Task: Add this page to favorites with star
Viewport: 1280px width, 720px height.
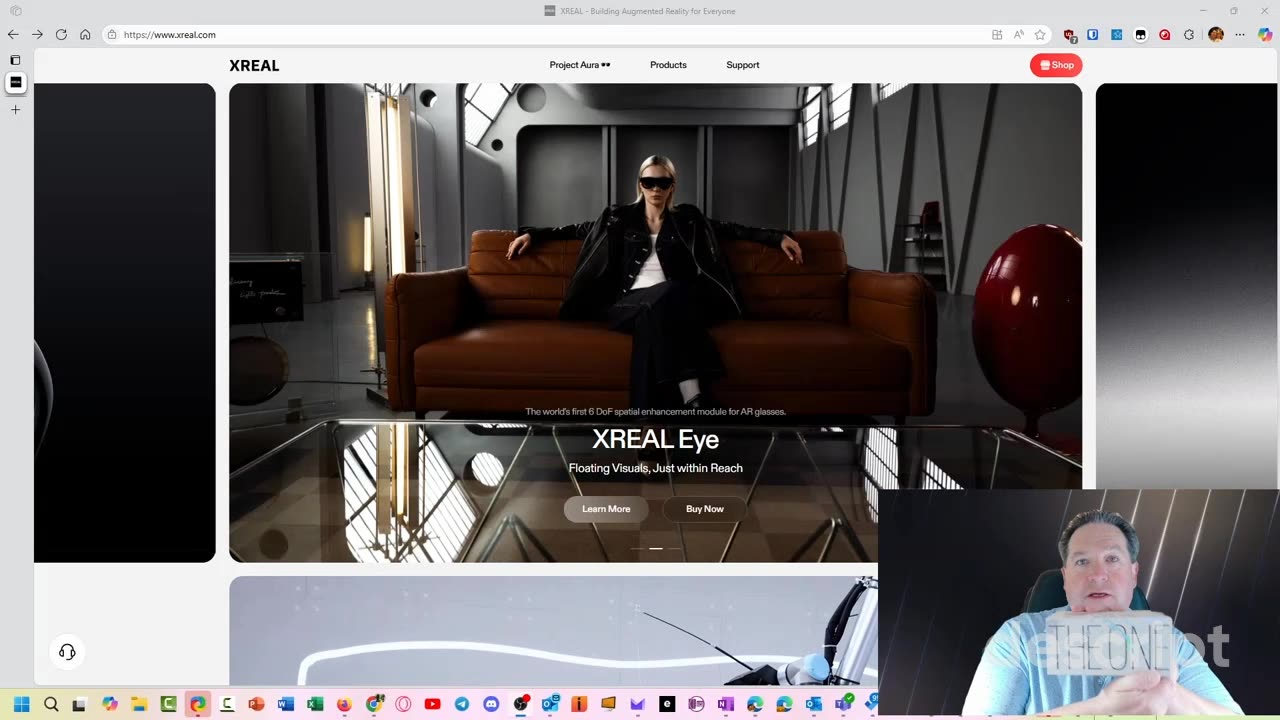Action: click(x=1040, y=34)
